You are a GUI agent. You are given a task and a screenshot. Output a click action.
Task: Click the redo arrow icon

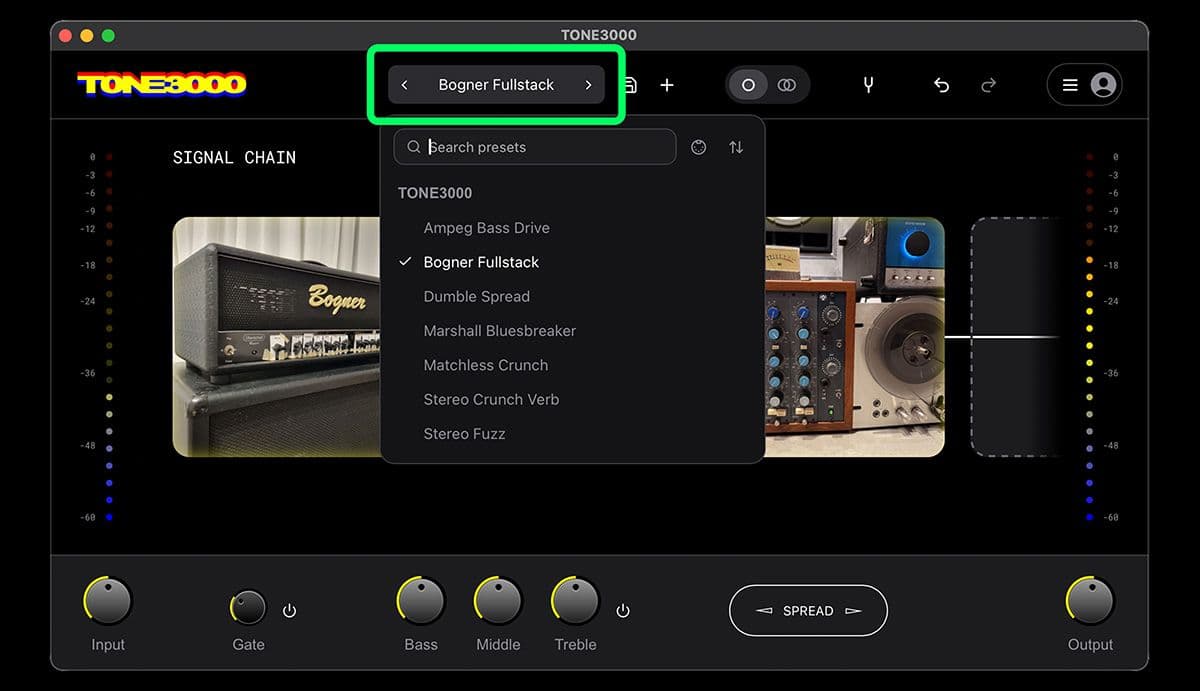[x=988, y=85]
